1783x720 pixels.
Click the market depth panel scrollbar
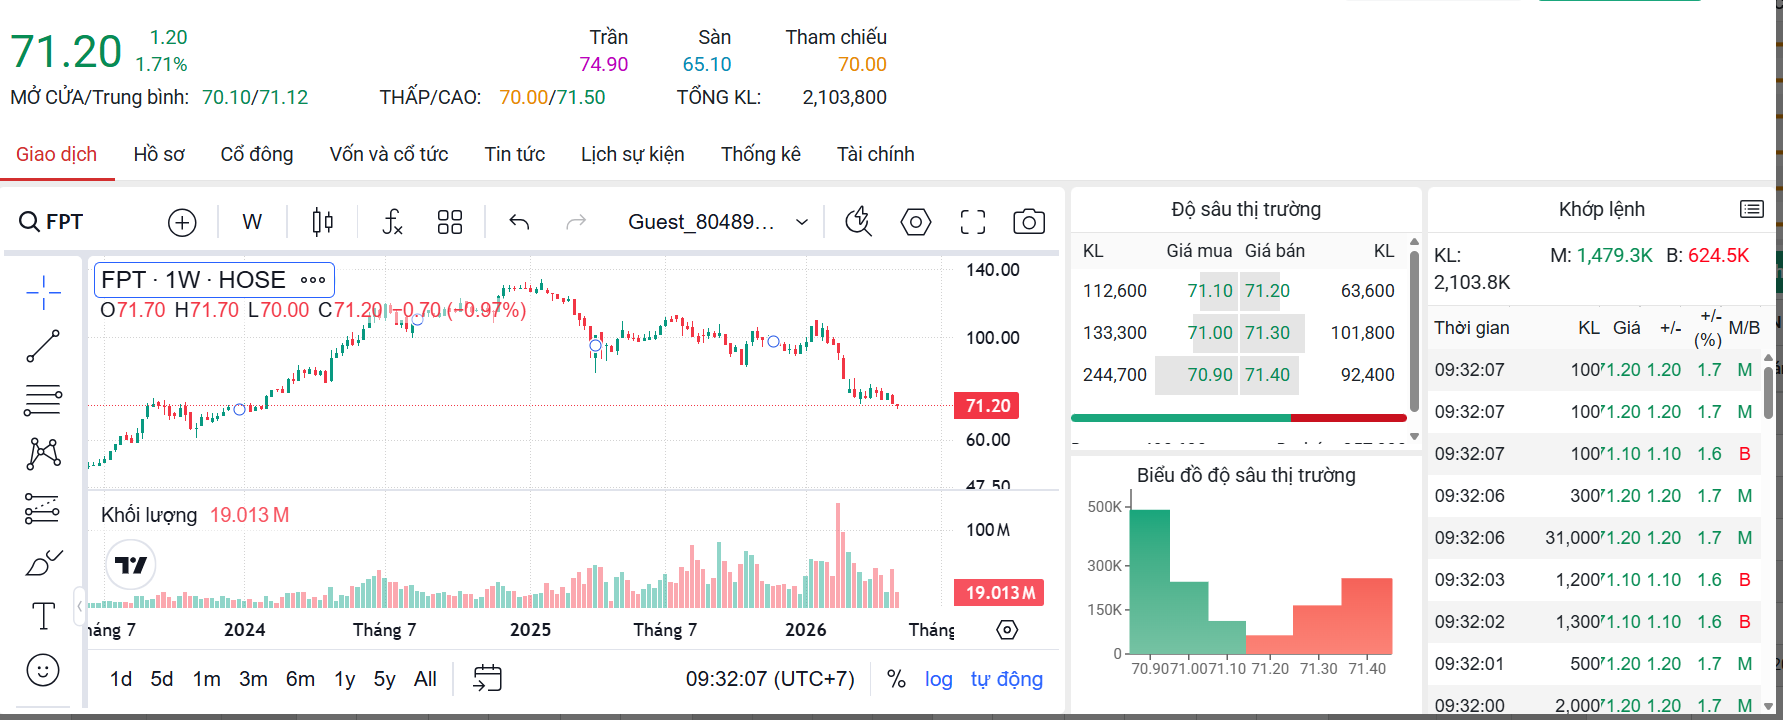pos(1414,330)
